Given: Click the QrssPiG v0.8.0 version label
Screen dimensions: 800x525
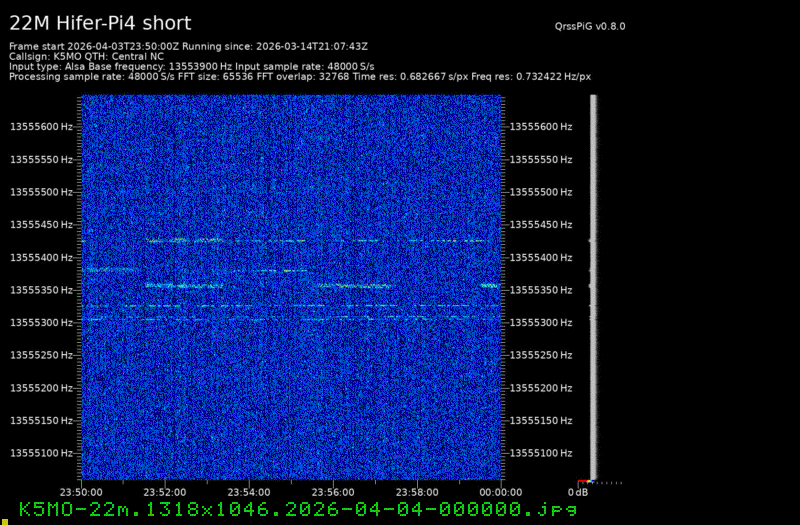Looking at the screenshot, I should (589, 27).
